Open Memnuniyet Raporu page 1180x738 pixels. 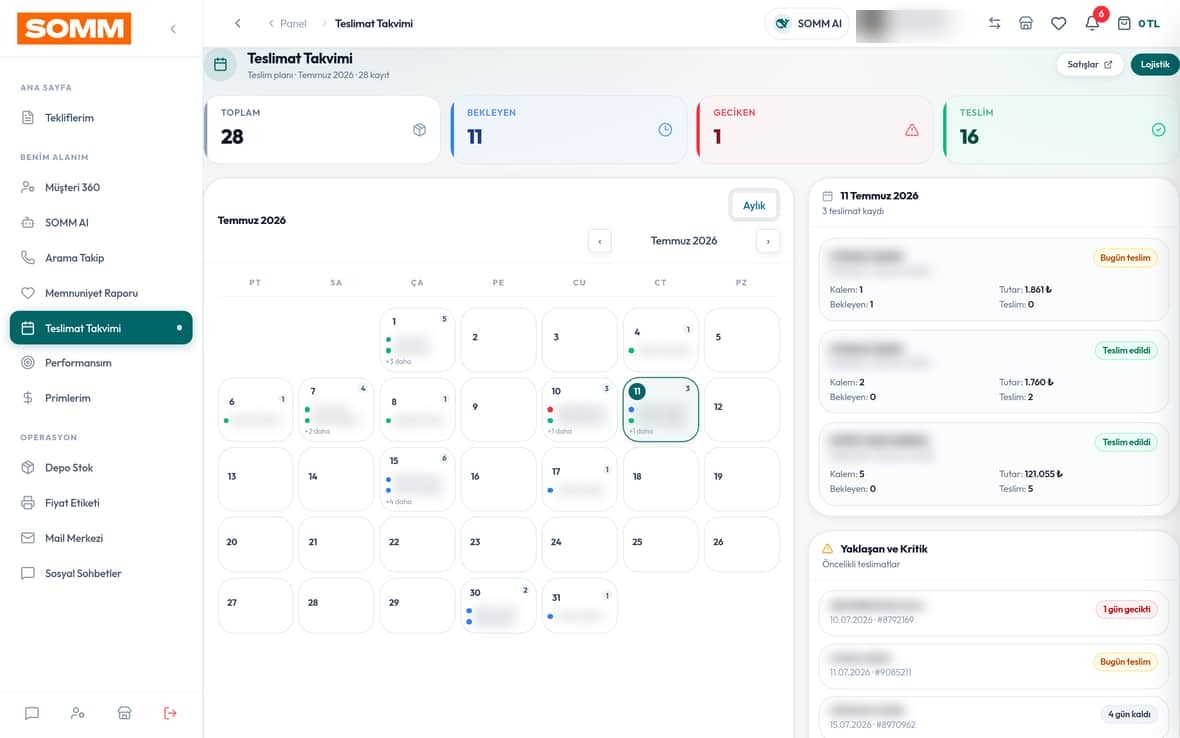click(x=101, y=293)
